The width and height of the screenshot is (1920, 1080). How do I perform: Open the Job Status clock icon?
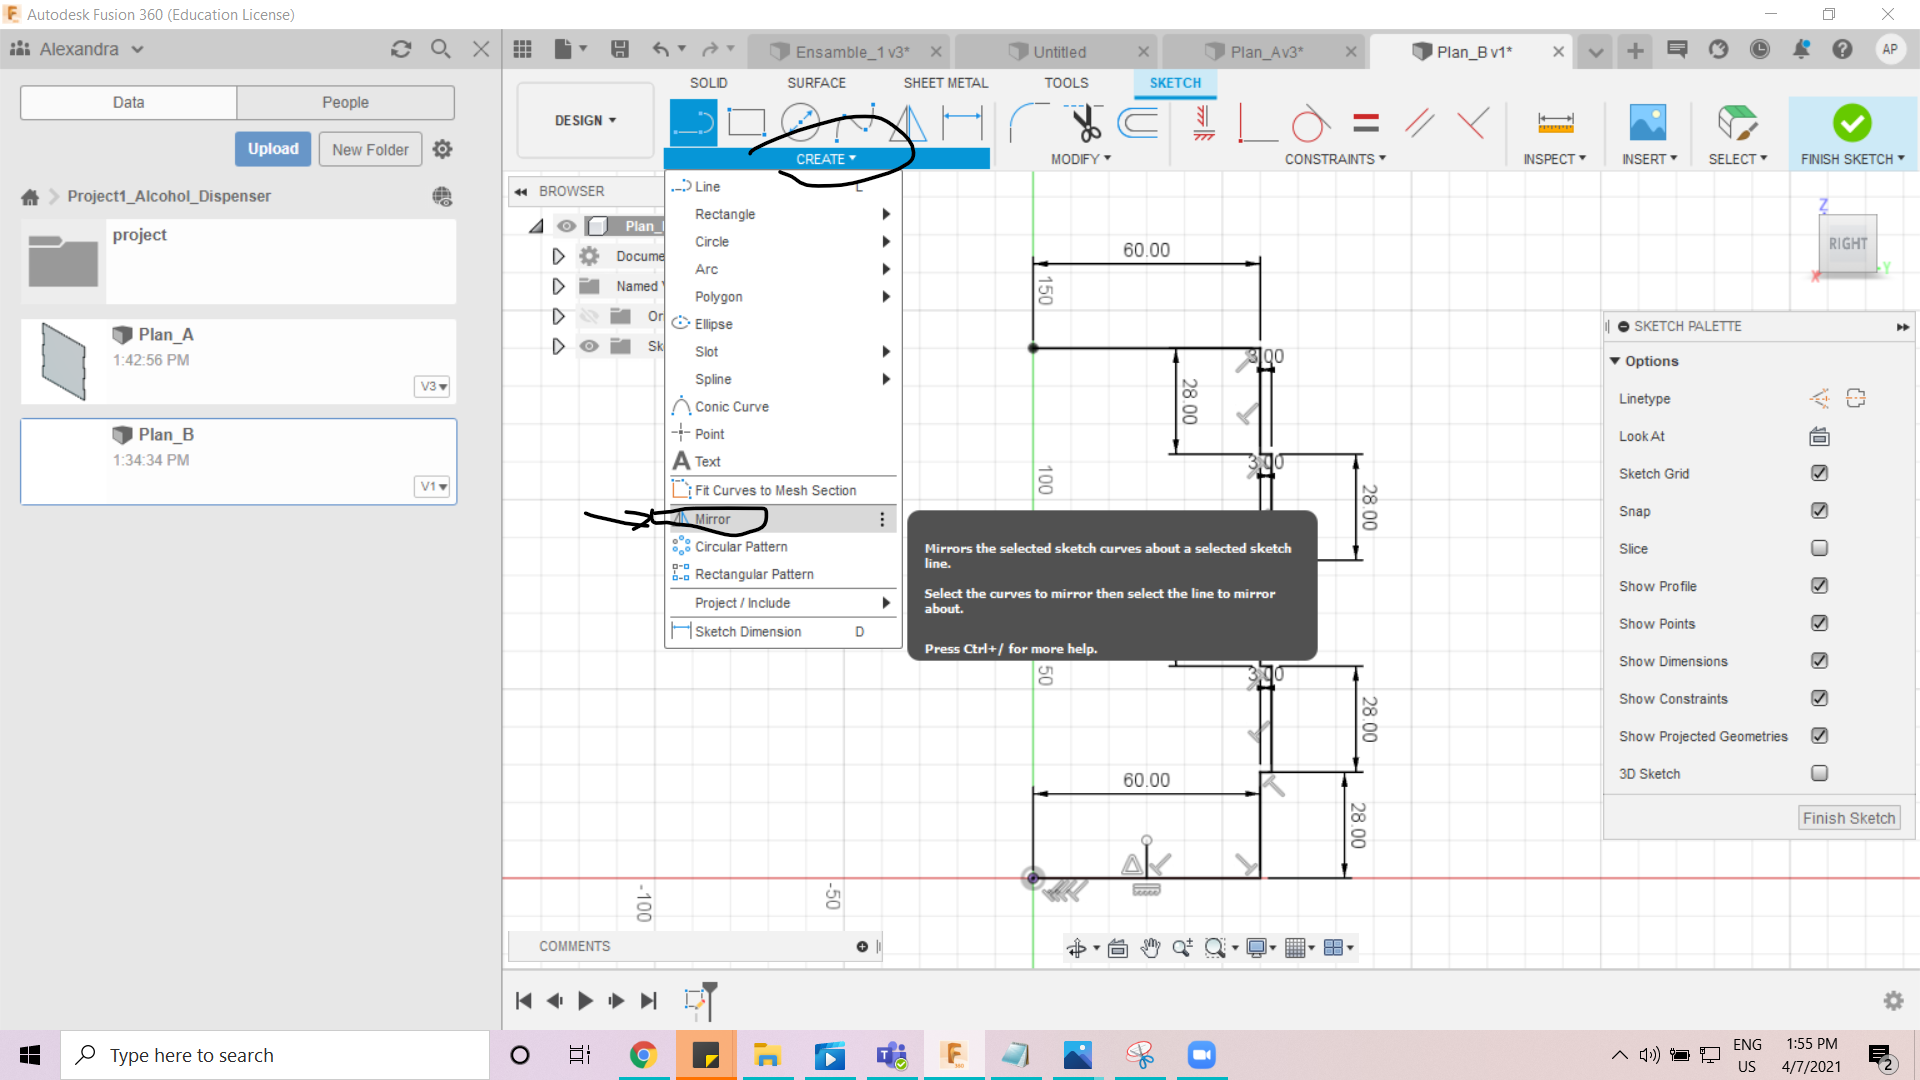[x=1760, y=49]
